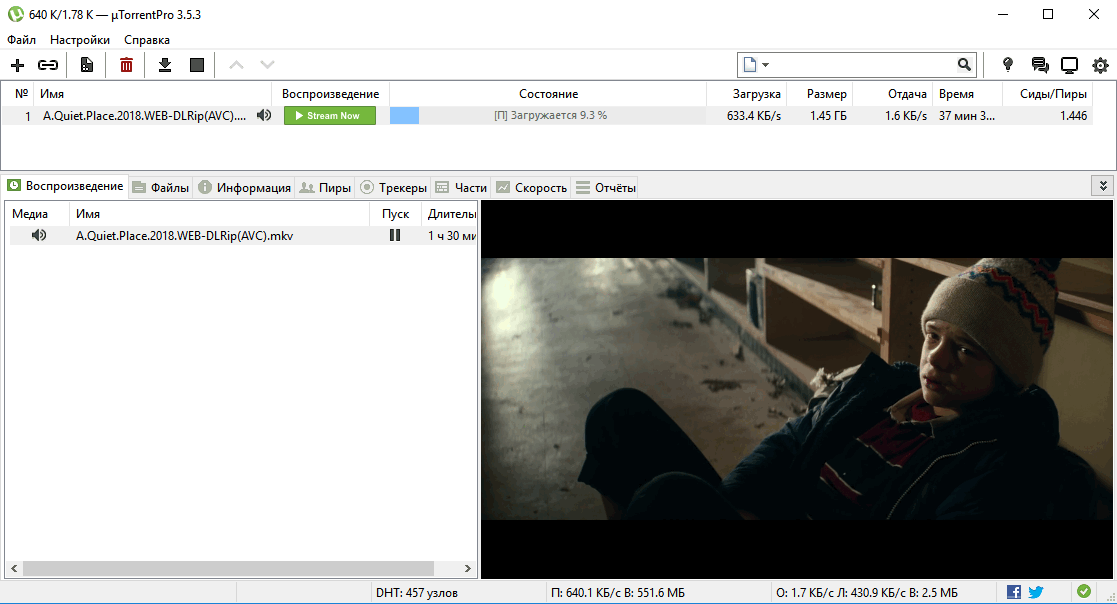This screenshot has width=1117, height=604.
Task: Sort by Отдача column header
Action: click(x=893, y=94)
